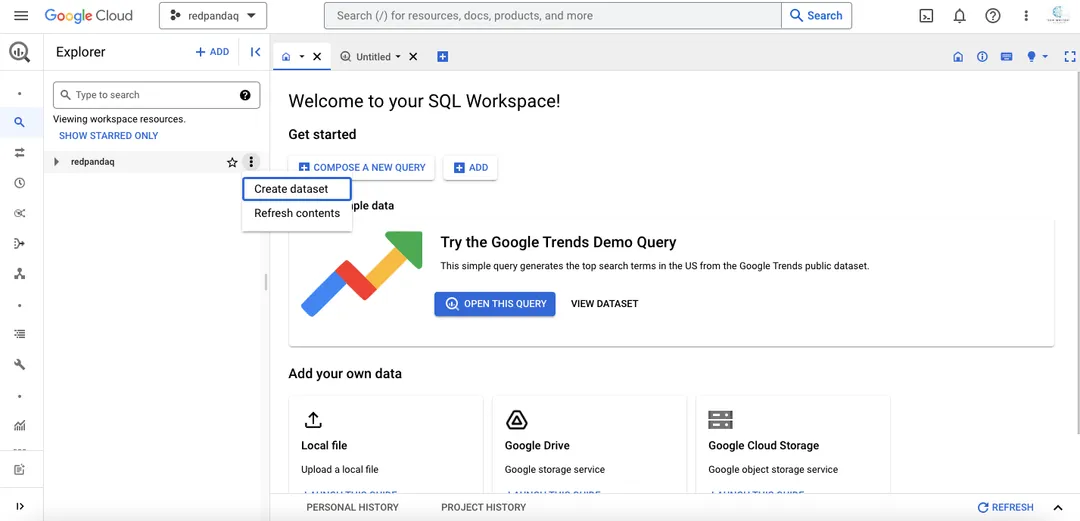Click SHOW STARRED ONLY
The width and height of the screenshot is (1080, 521).
(x=108, y=136)
